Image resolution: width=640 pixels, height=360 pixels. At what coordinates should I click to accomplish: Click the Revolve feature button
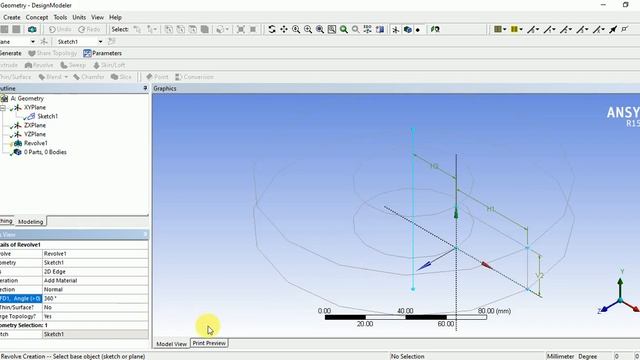[39, 65]
